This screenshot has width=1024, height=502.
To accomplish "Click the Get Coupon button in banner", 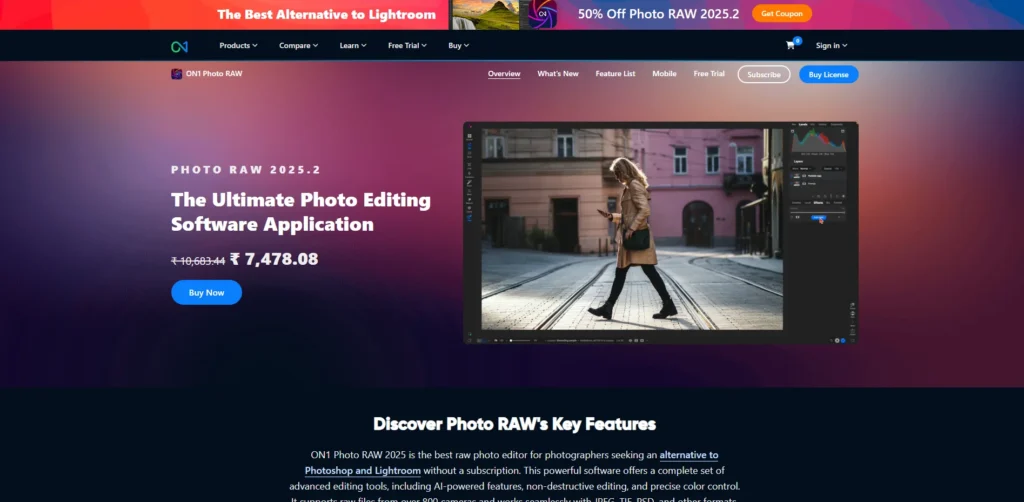I will [x=782, y=14].
